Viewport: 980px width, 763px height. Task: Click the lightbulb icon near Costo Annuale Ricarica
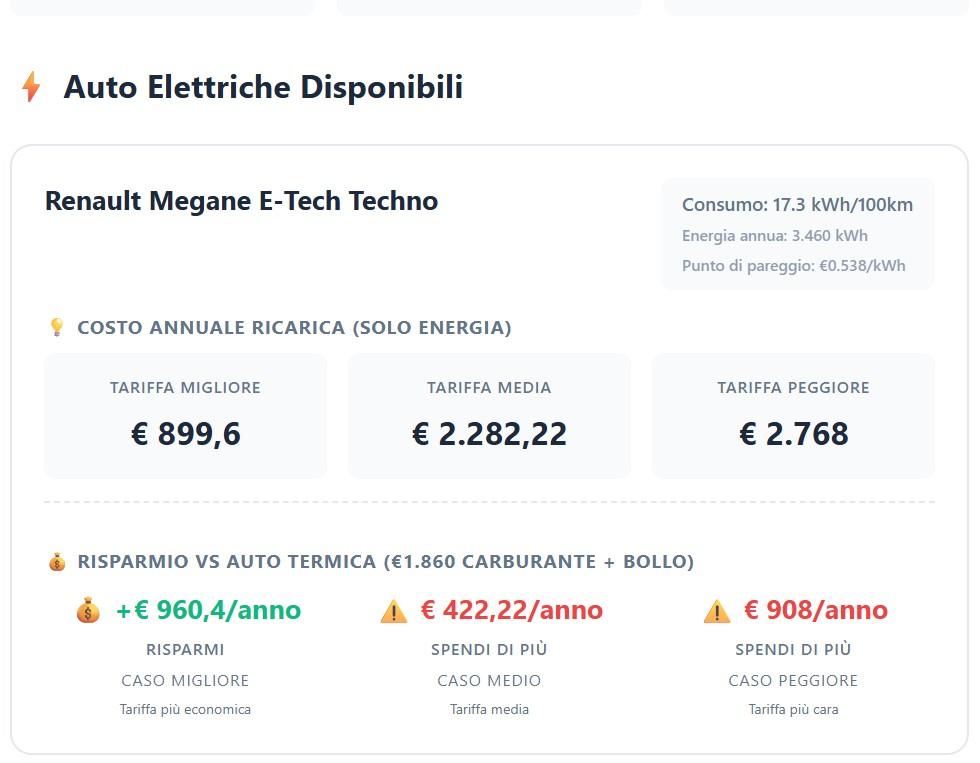click(57, 327)
